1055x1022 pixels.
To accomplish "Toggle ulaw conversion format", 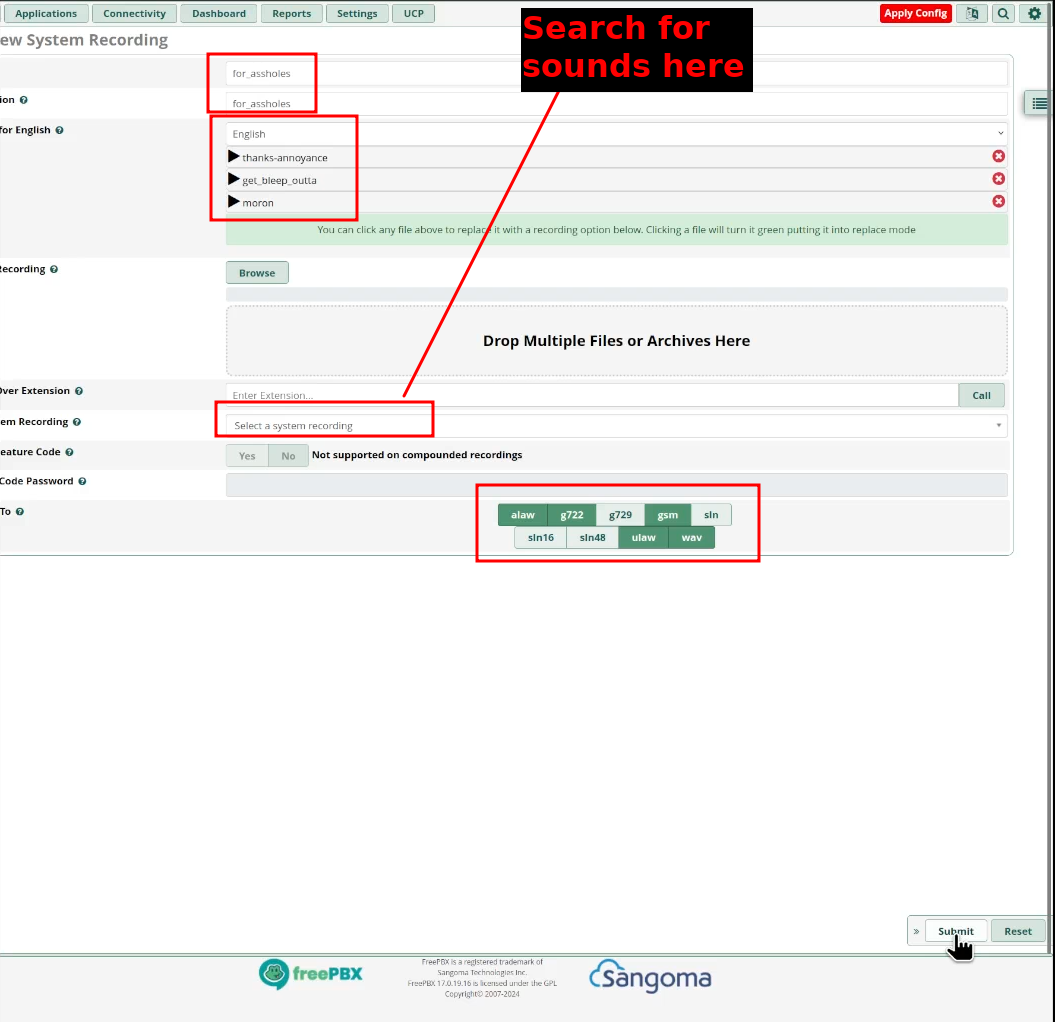I will 643,538.
